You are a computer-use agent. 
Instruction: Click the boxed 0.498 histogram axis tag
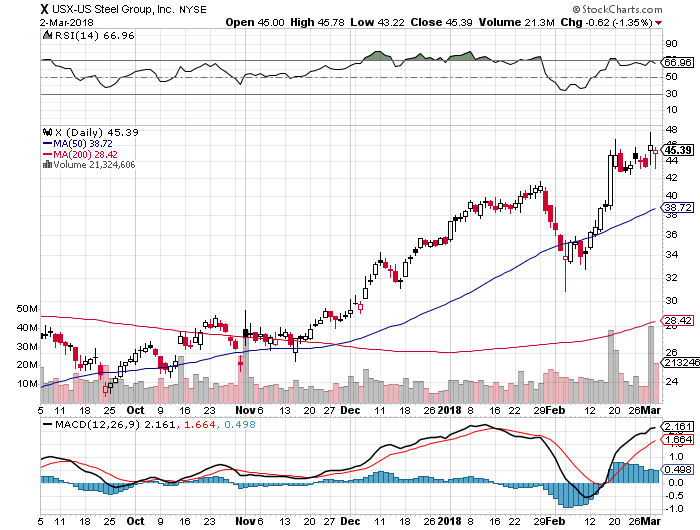678,469
